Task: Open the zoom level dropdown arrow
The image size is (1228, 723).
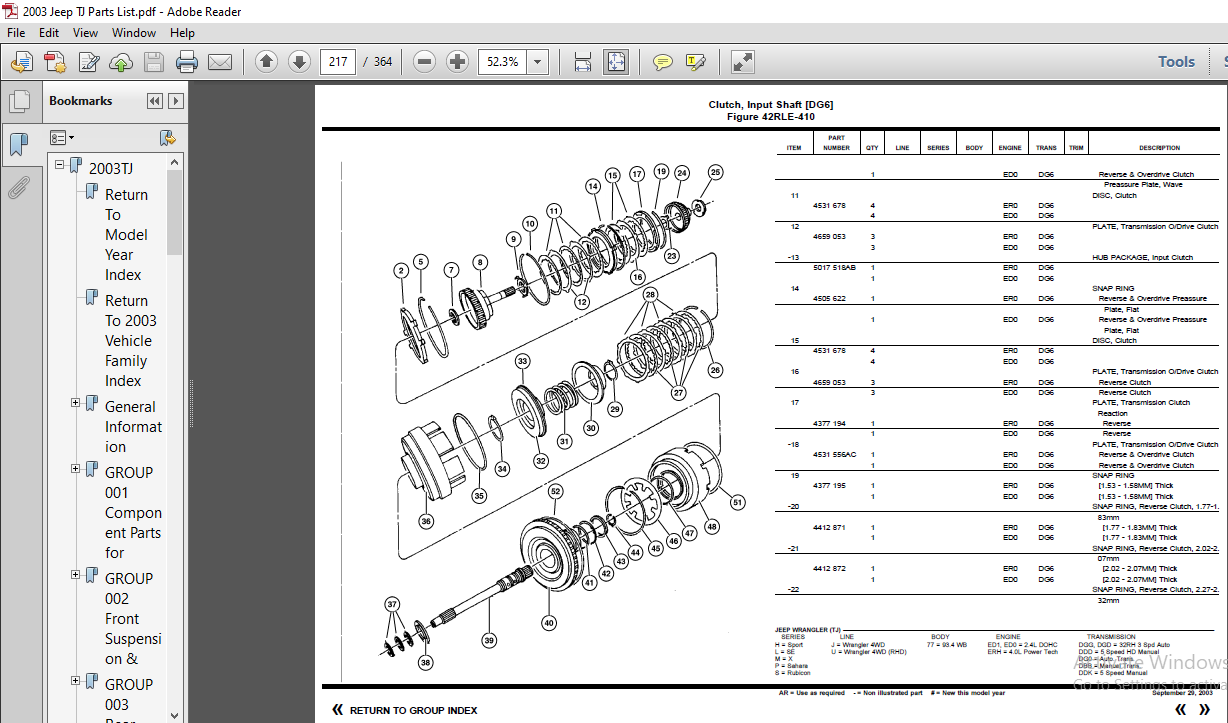Action: (538, 62)
